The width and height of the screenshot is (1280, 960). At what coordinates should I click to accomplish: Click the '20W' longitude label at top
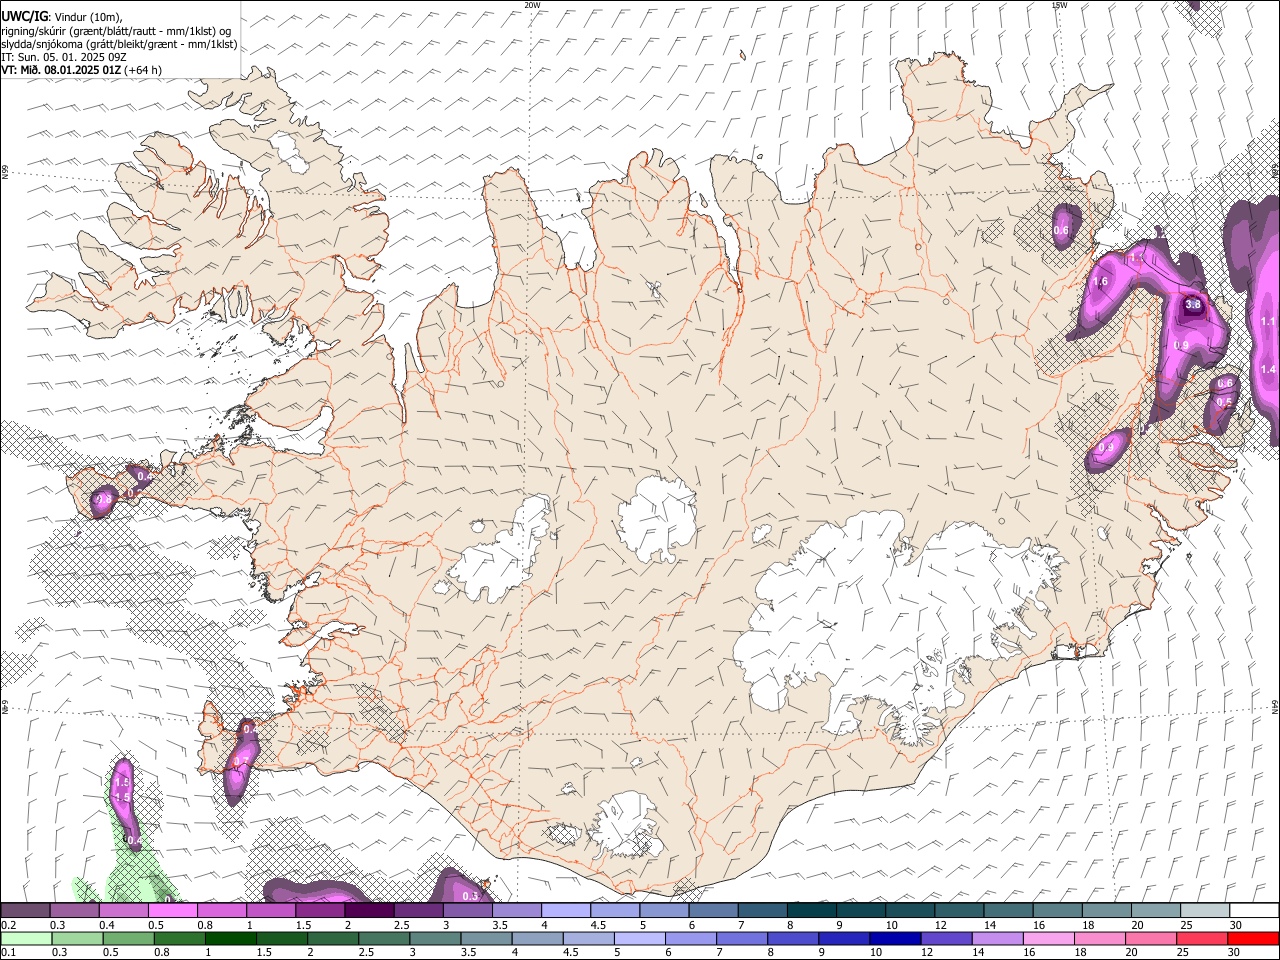[x=532, y=5]
